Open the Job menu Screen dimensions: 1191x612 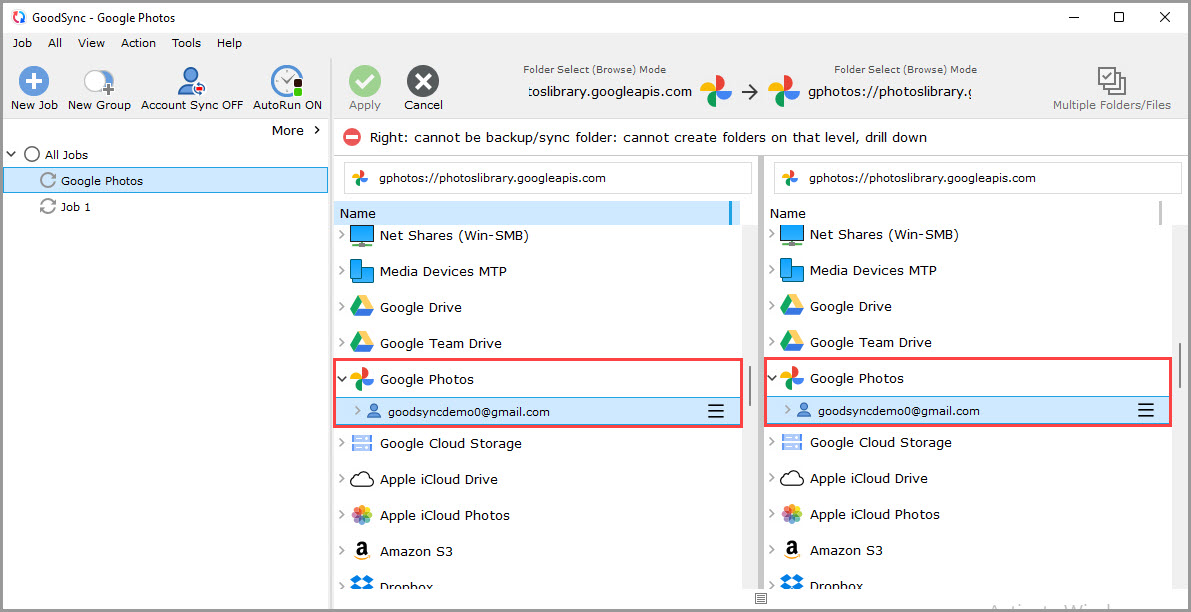21,43
